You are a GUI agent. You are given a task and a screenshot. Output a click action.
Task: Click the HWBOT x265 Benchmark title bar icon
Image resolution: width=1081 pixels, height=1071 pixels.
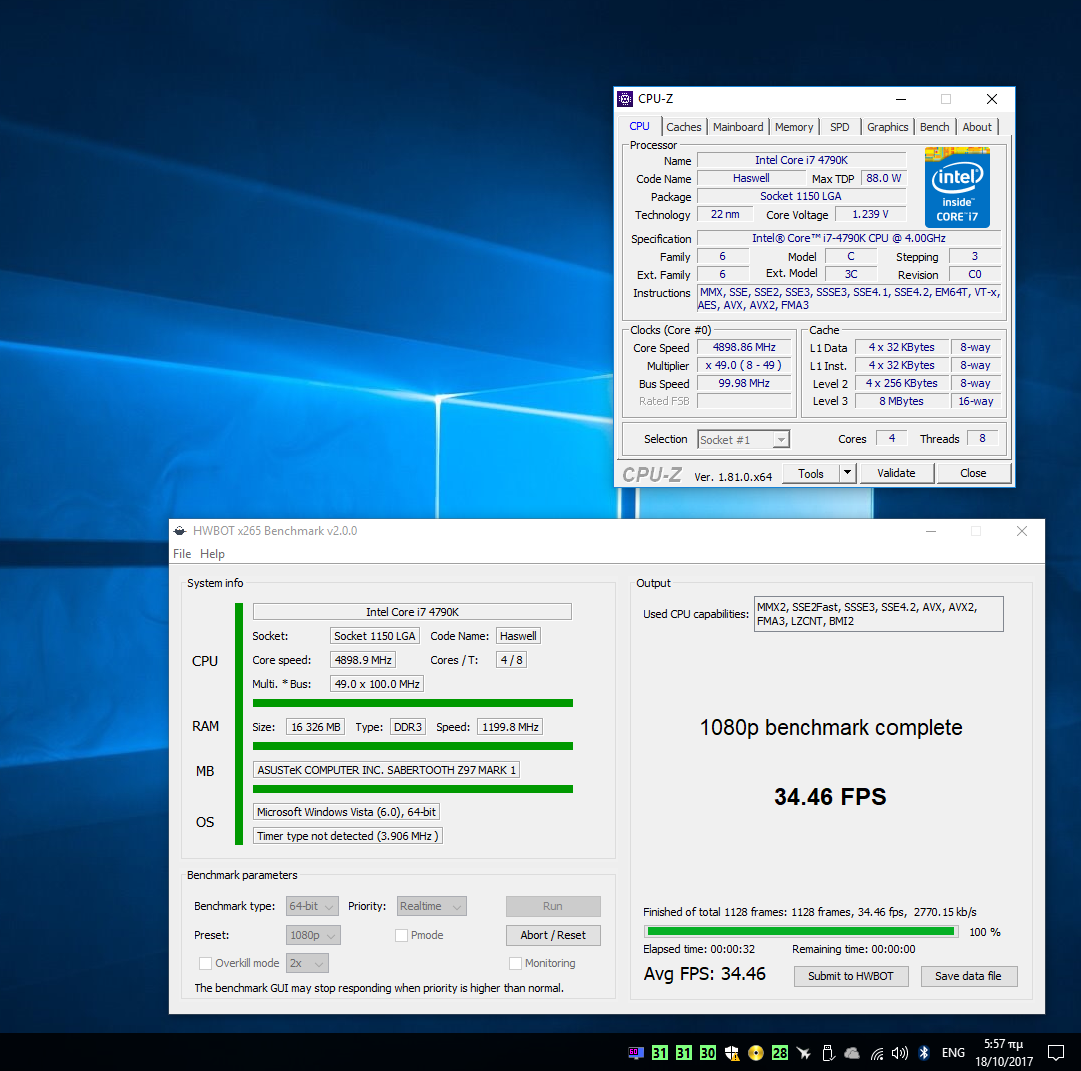180,531
